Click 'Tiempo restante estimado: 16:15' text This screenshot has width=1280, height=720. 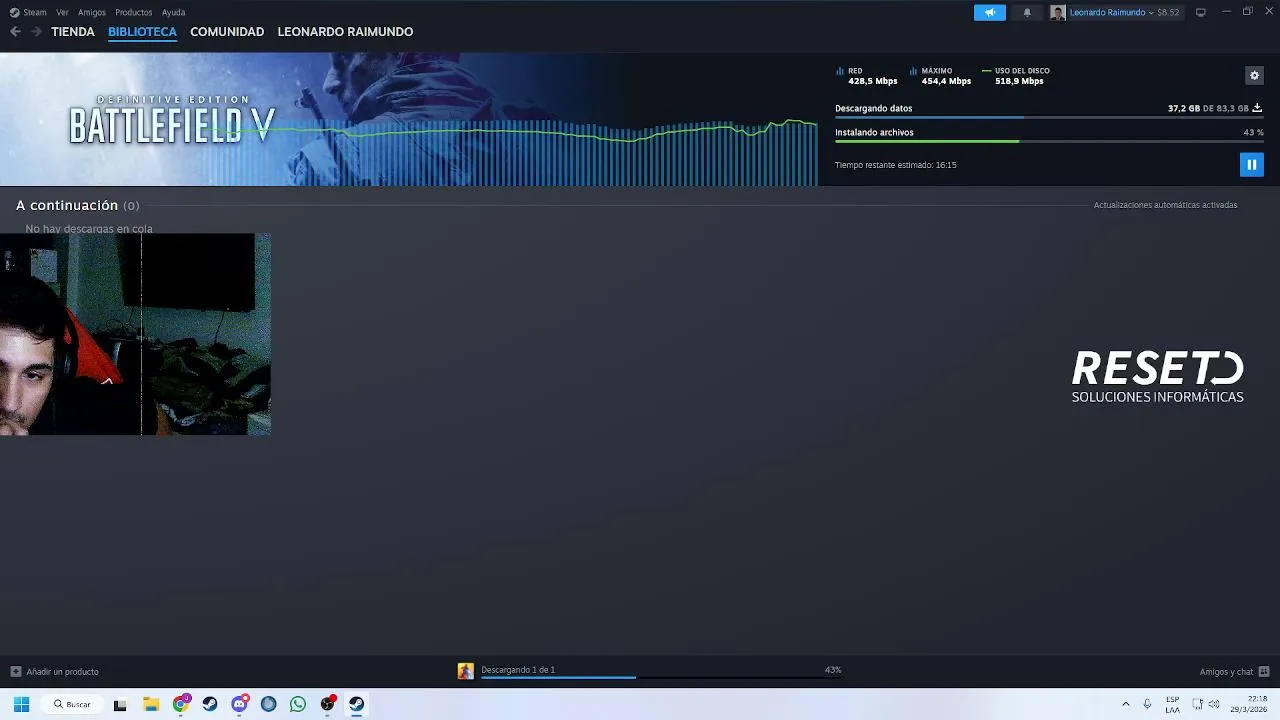896,165
